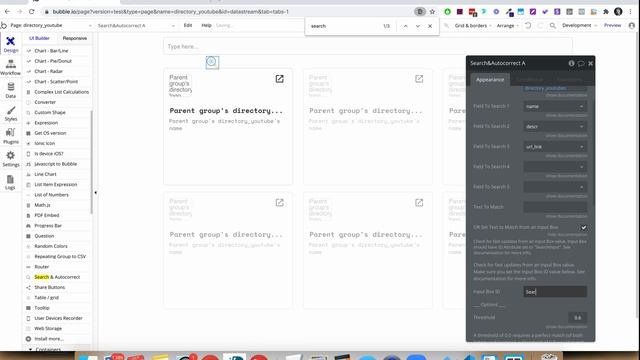Collapse the Containers section in palette

coord(30,349)
